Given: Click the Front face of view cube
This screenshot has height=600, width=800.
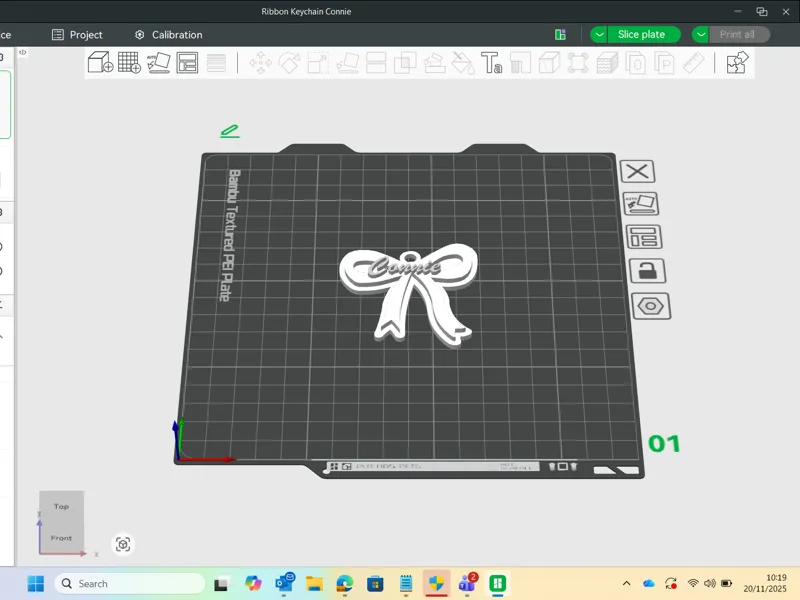Looking at the screenshot, I should (61, 538).
